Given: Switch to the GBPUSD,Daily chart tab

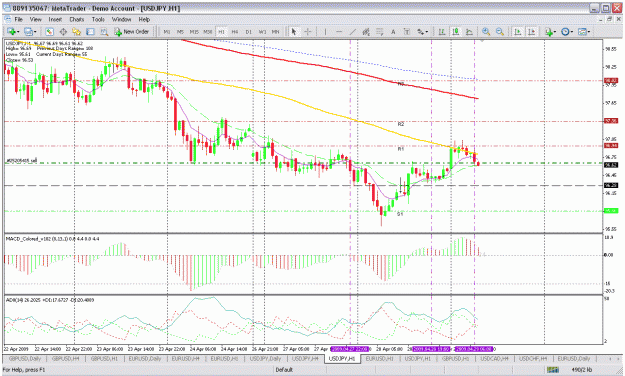Looking at the screenshot, I should (x=25, y=359).
